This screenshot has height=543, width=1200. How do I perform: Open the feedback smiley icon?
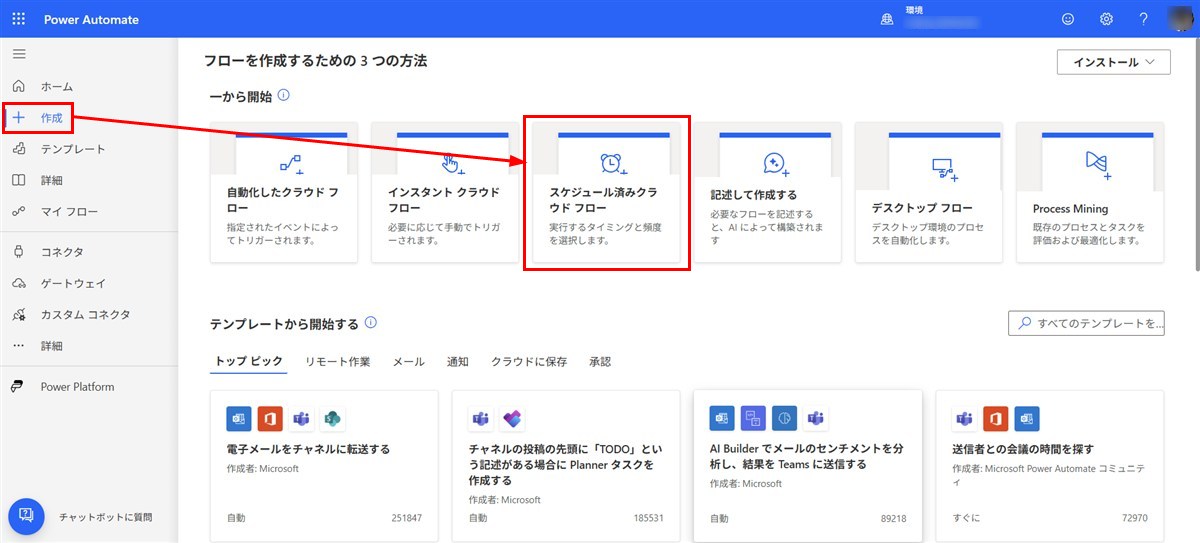tap(1068, 19)
